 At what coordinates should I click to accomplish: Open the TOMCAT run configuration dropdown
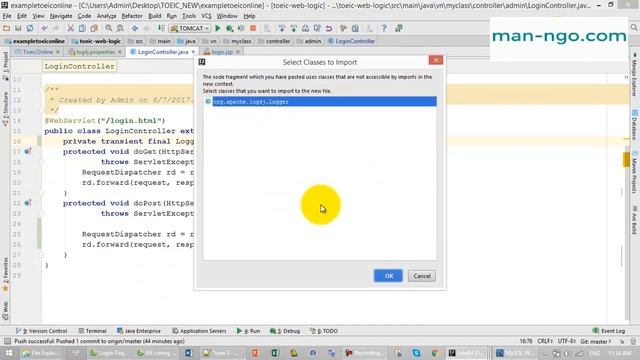pos(190,28)
